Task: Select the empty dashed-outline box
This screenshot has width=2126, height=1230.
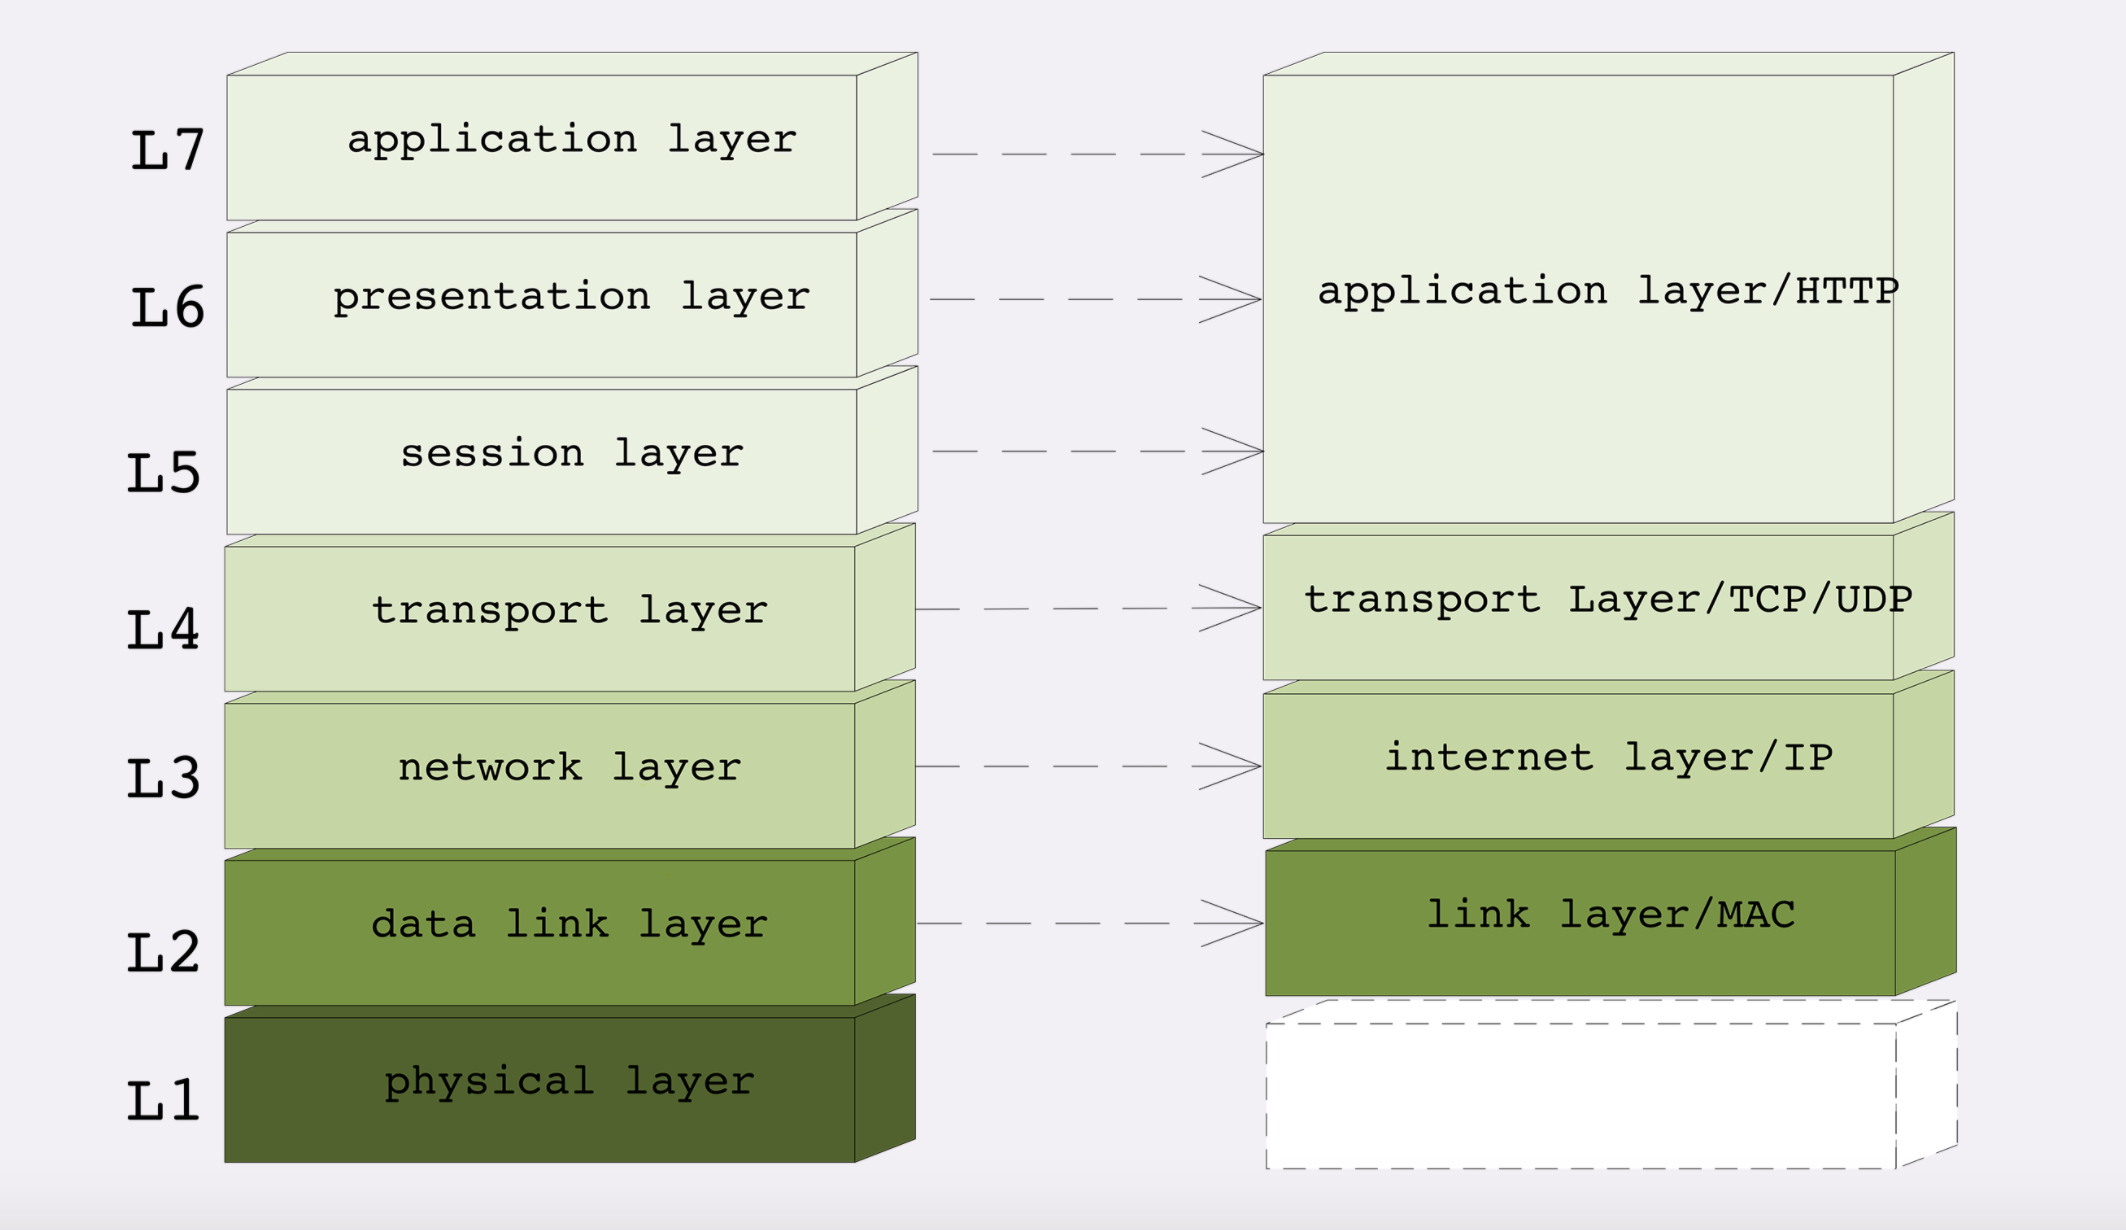Action: coord(1580,1095)
